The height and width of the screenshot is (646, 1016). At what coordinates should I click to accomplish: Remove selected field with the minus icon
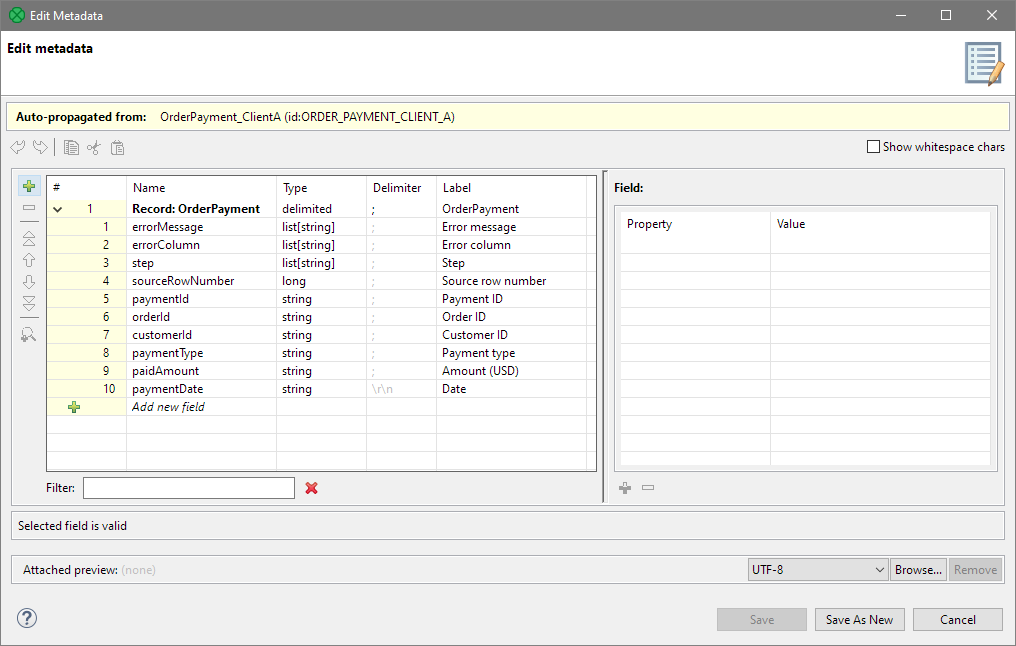pyautogui.click(x=29, y=208)
